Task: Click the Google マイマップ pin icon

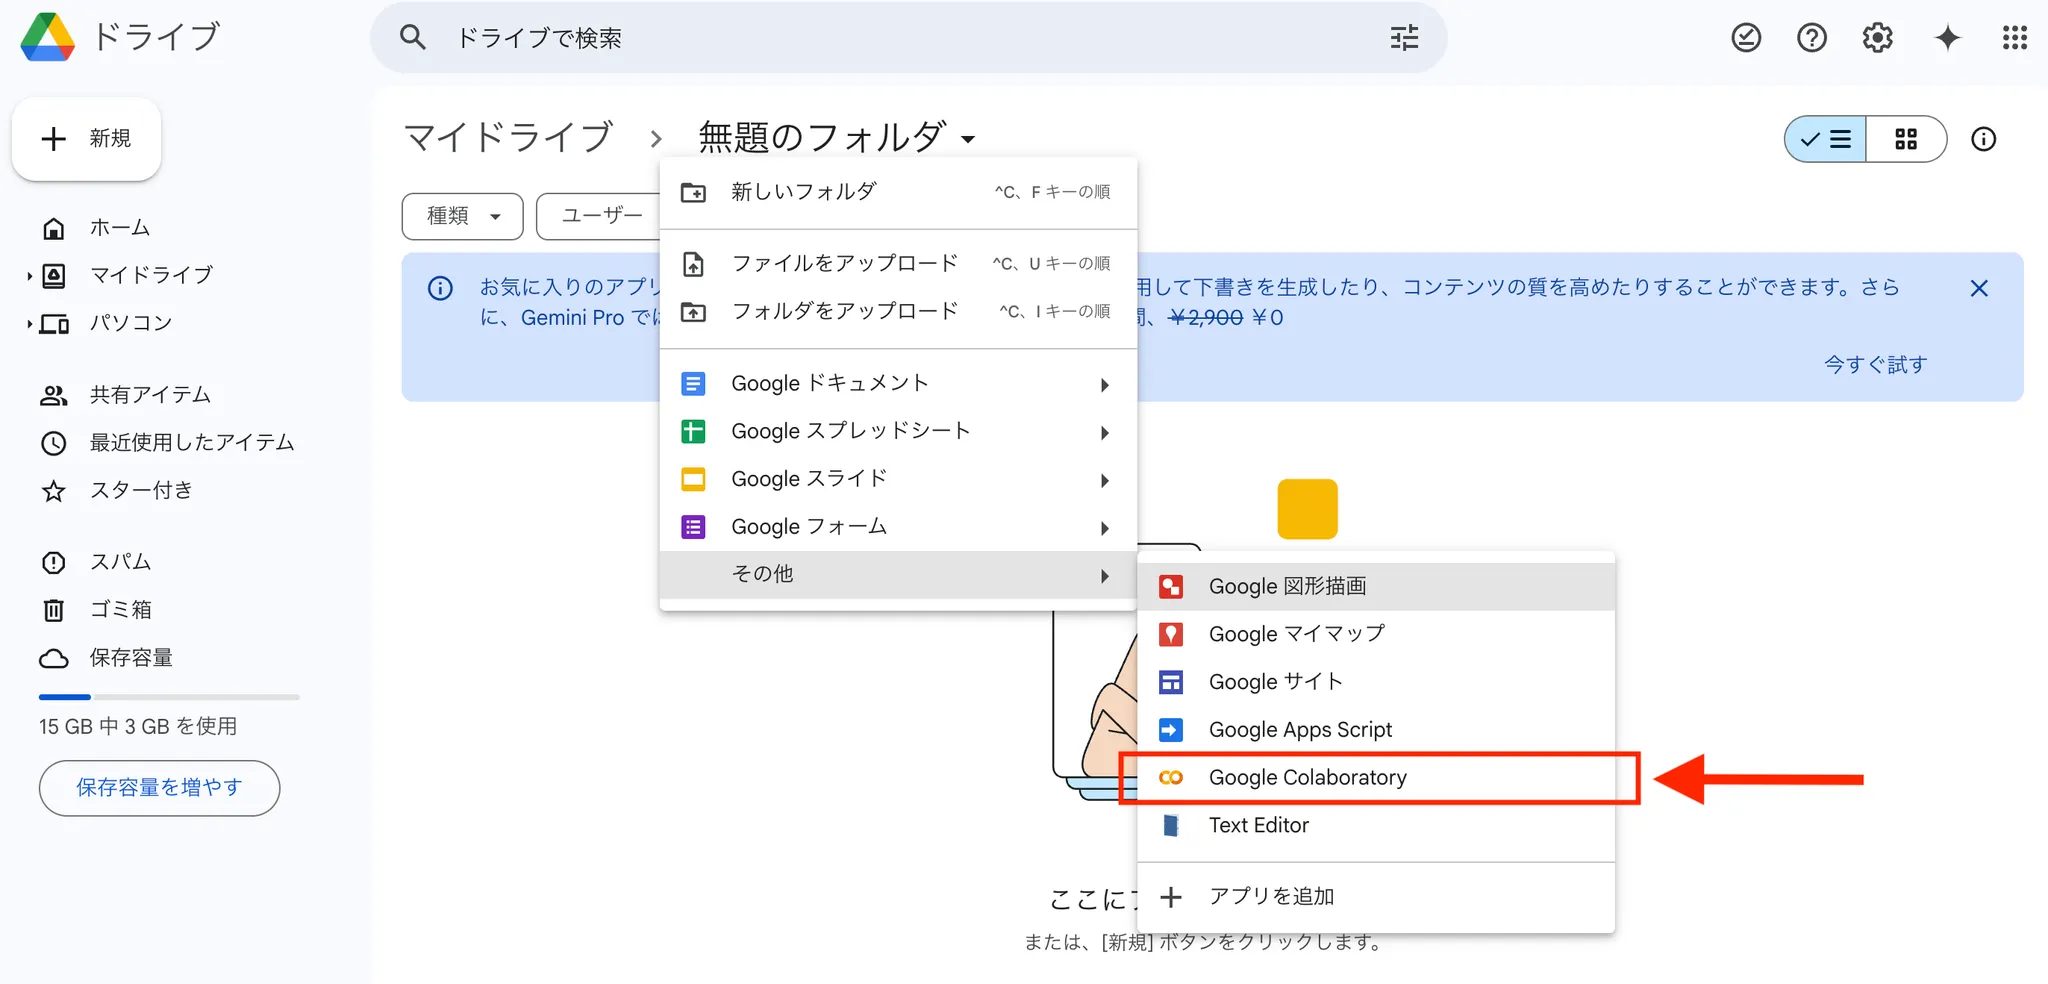Action: (x=1171, y=634)
